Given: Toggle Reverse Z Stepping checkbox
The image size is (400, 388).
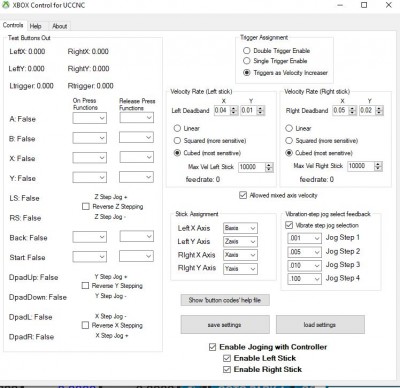Looking at the screenshot, I should tap(86, 207).
